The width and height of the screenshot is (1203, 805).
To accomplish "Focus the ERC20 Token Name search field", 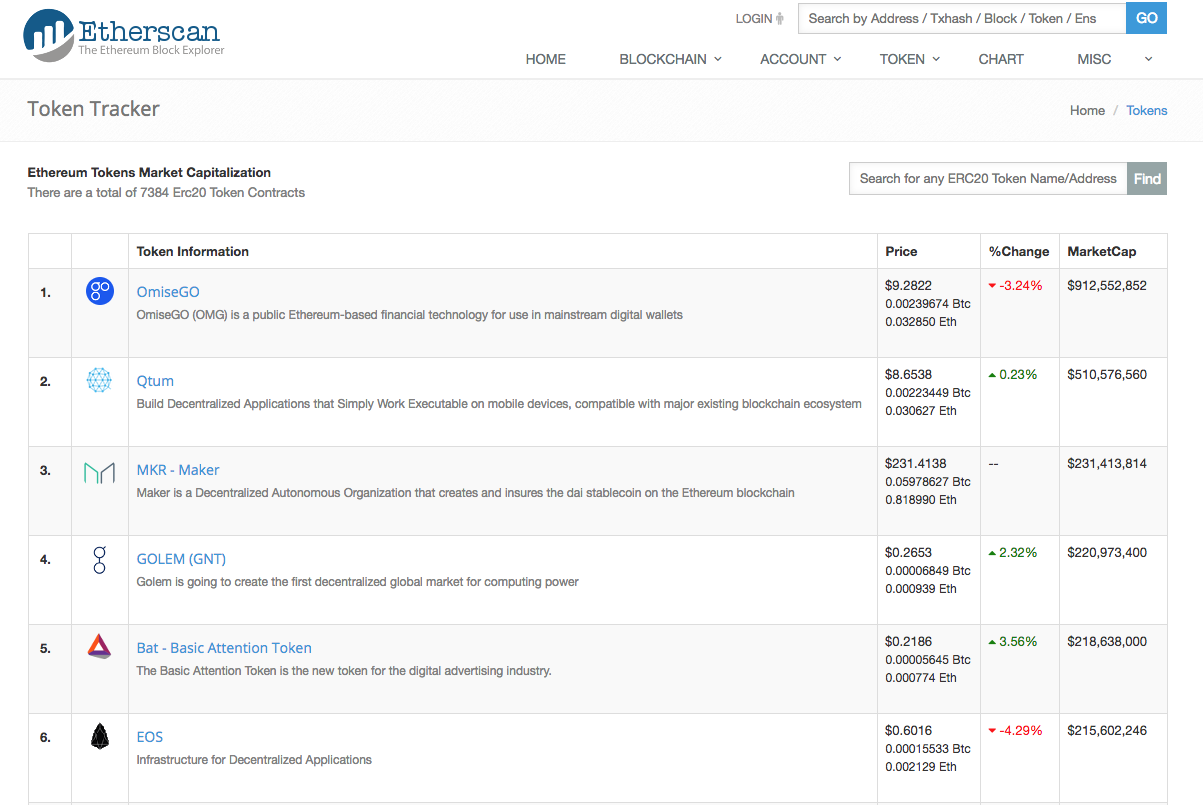I will click(988, 179).
